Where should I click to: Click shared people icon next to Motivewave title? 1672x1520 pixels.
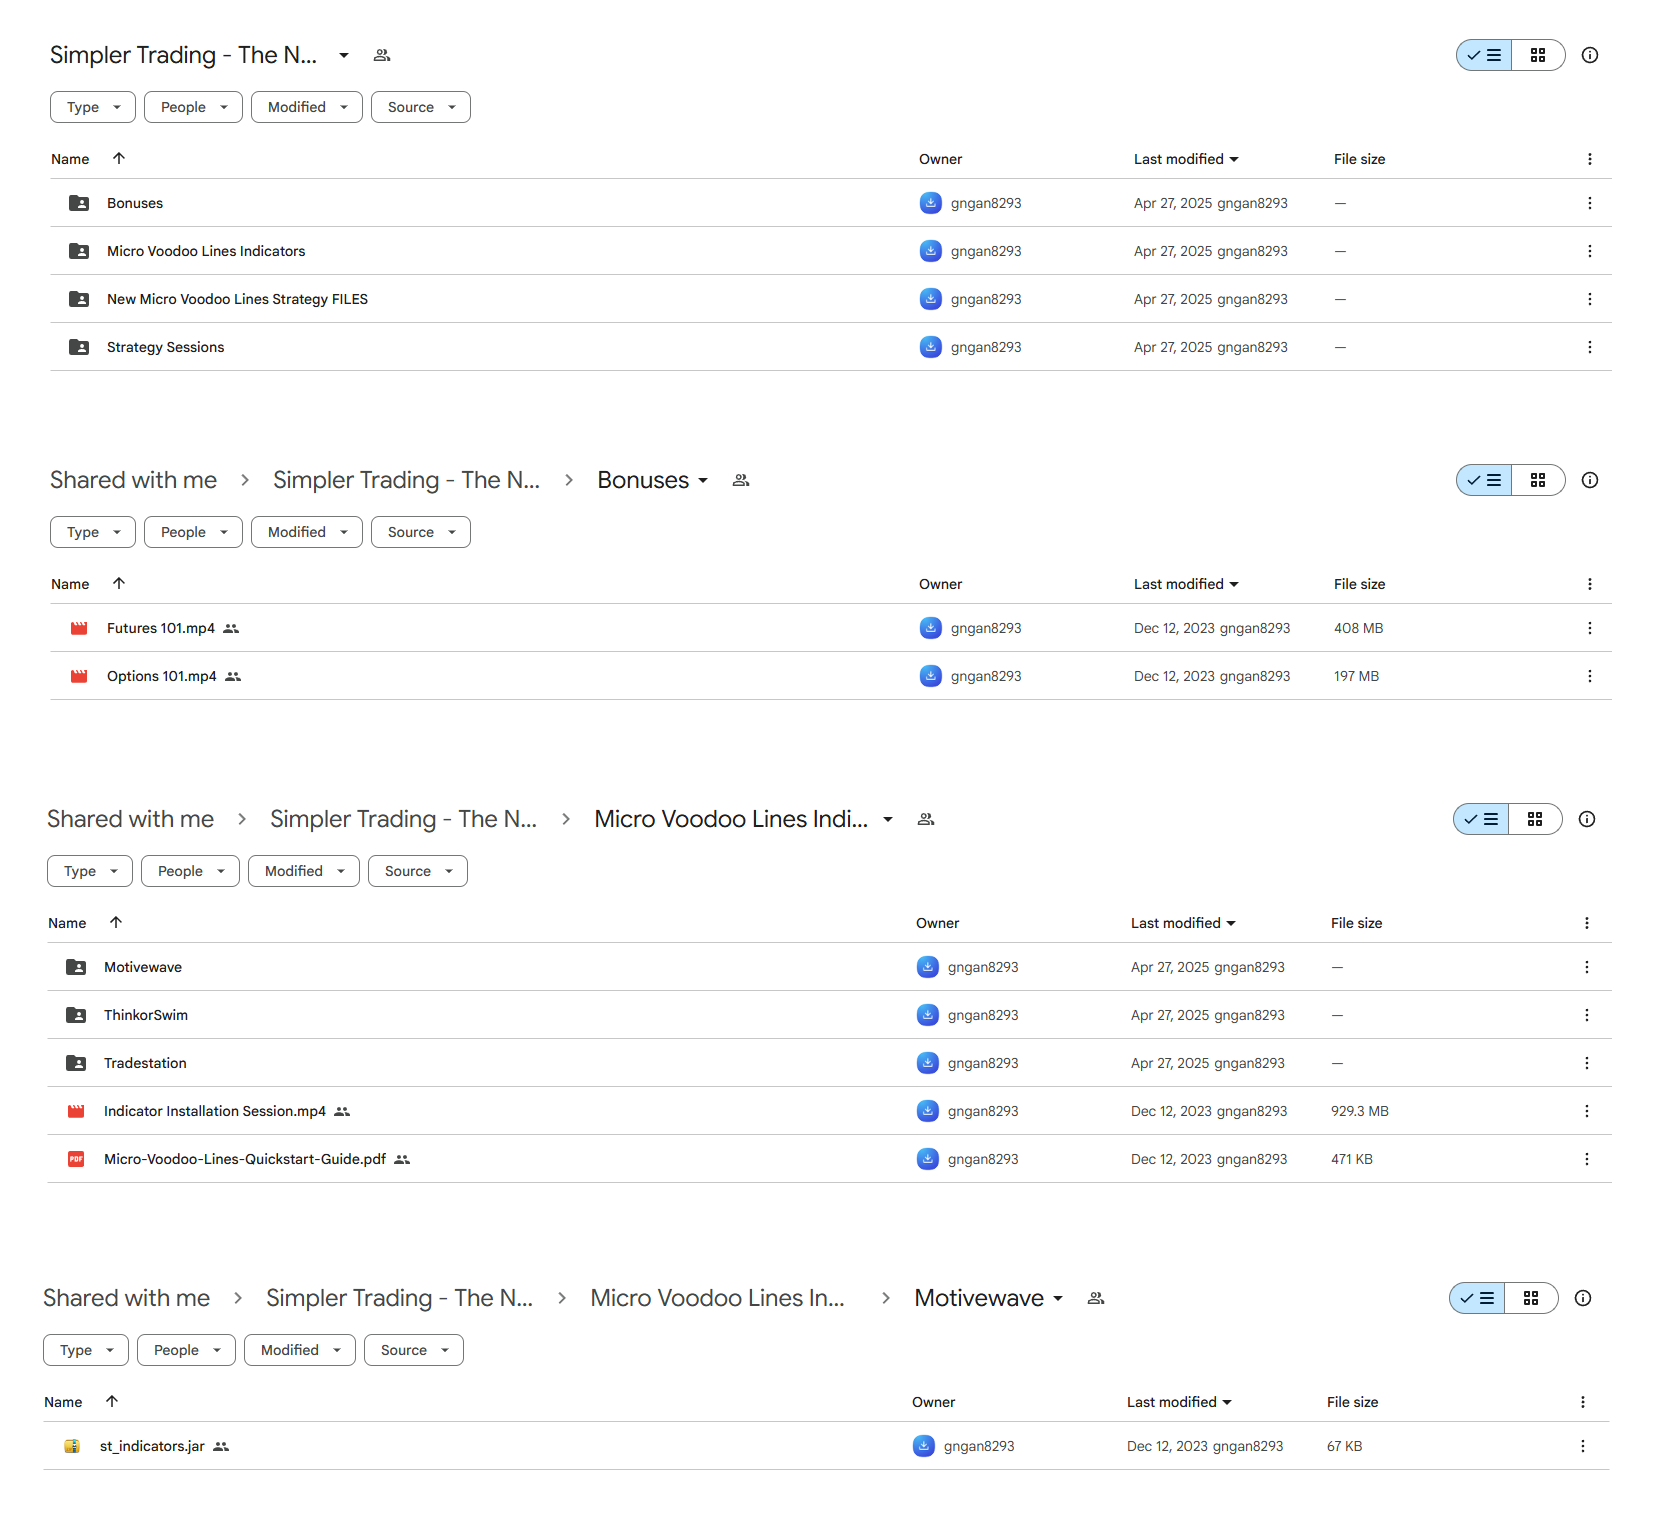(x=1096, y=1298)
